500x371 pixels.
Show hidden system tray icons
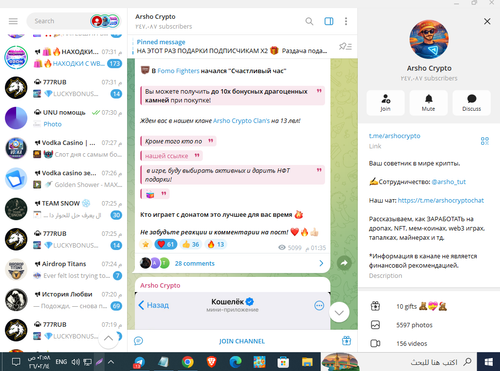pos(111,362)
